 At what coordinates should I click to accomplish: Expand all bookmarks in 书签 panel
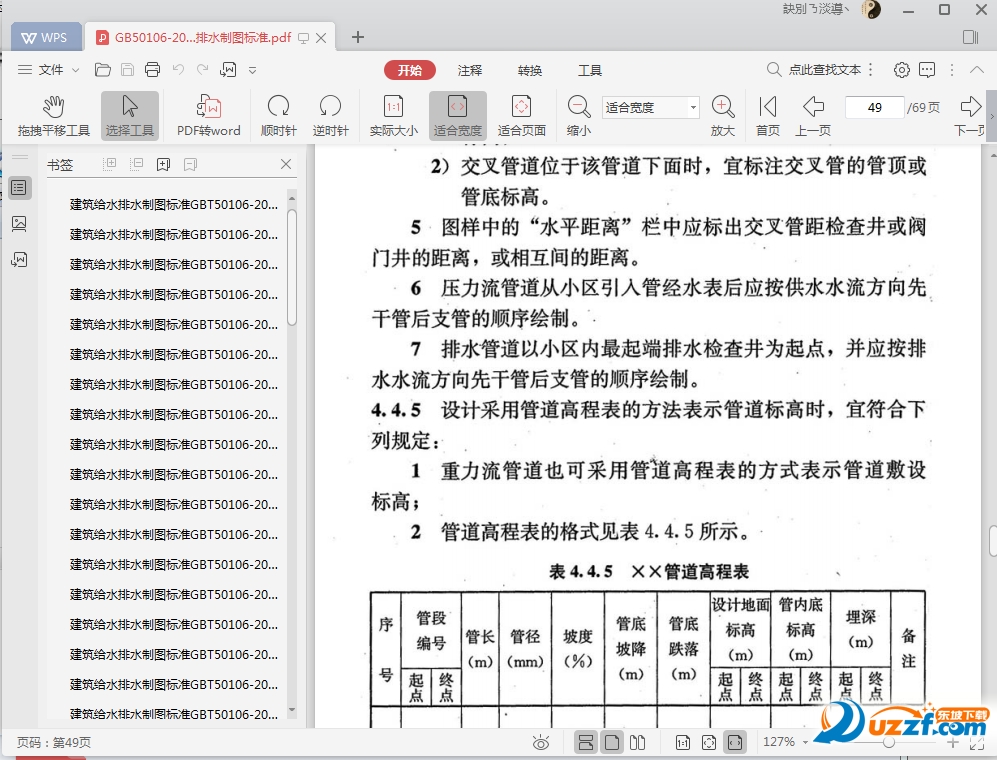pyautogui.click(x=110, y=165)
